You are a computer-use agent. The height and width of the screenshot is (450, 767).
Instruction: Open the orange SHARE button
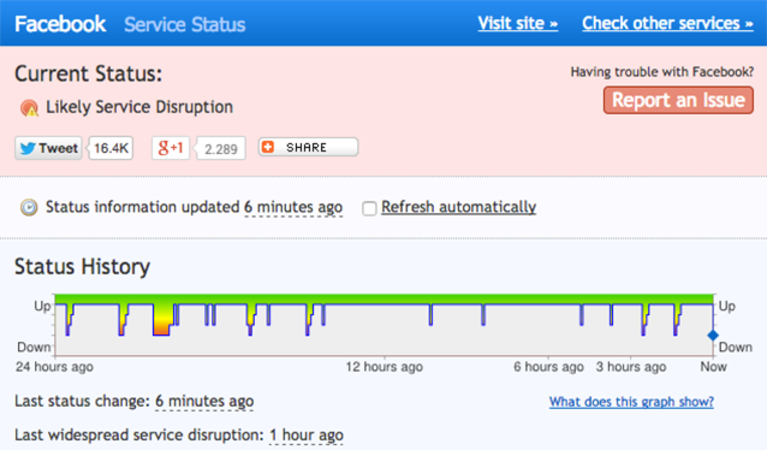click(x=308, y=147)
